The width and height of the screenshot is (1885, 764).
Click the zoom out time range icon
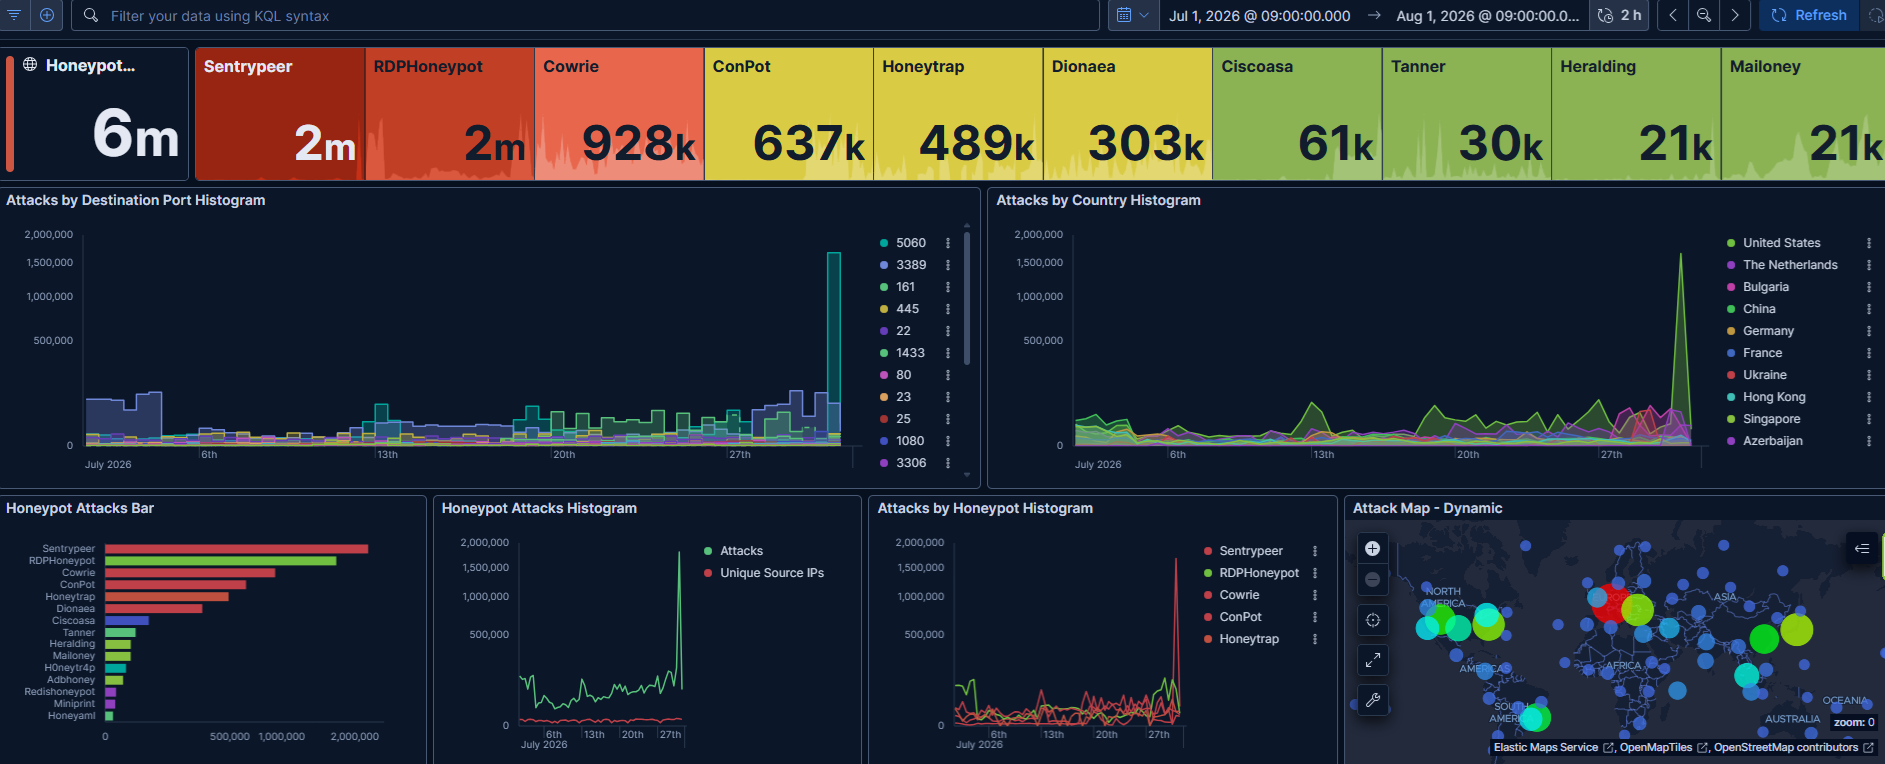pos(1704,15)
